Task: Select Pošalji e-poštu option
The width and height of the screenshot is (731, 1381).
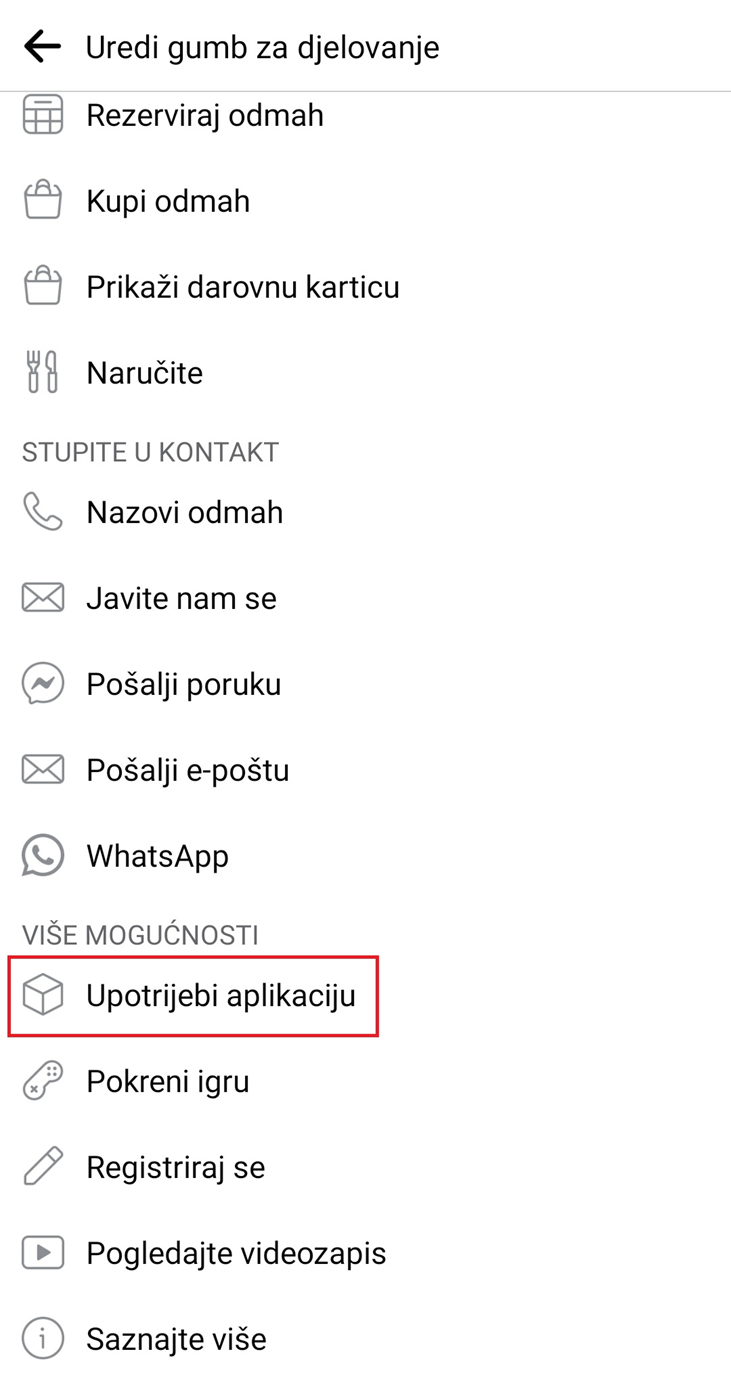Action: (x=187, y=770)
